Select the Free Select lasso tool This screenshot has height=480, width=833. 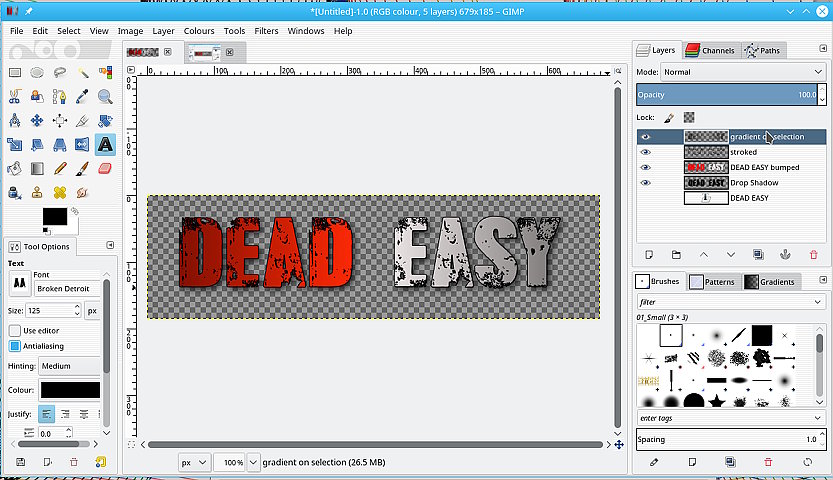coord(60,73)
